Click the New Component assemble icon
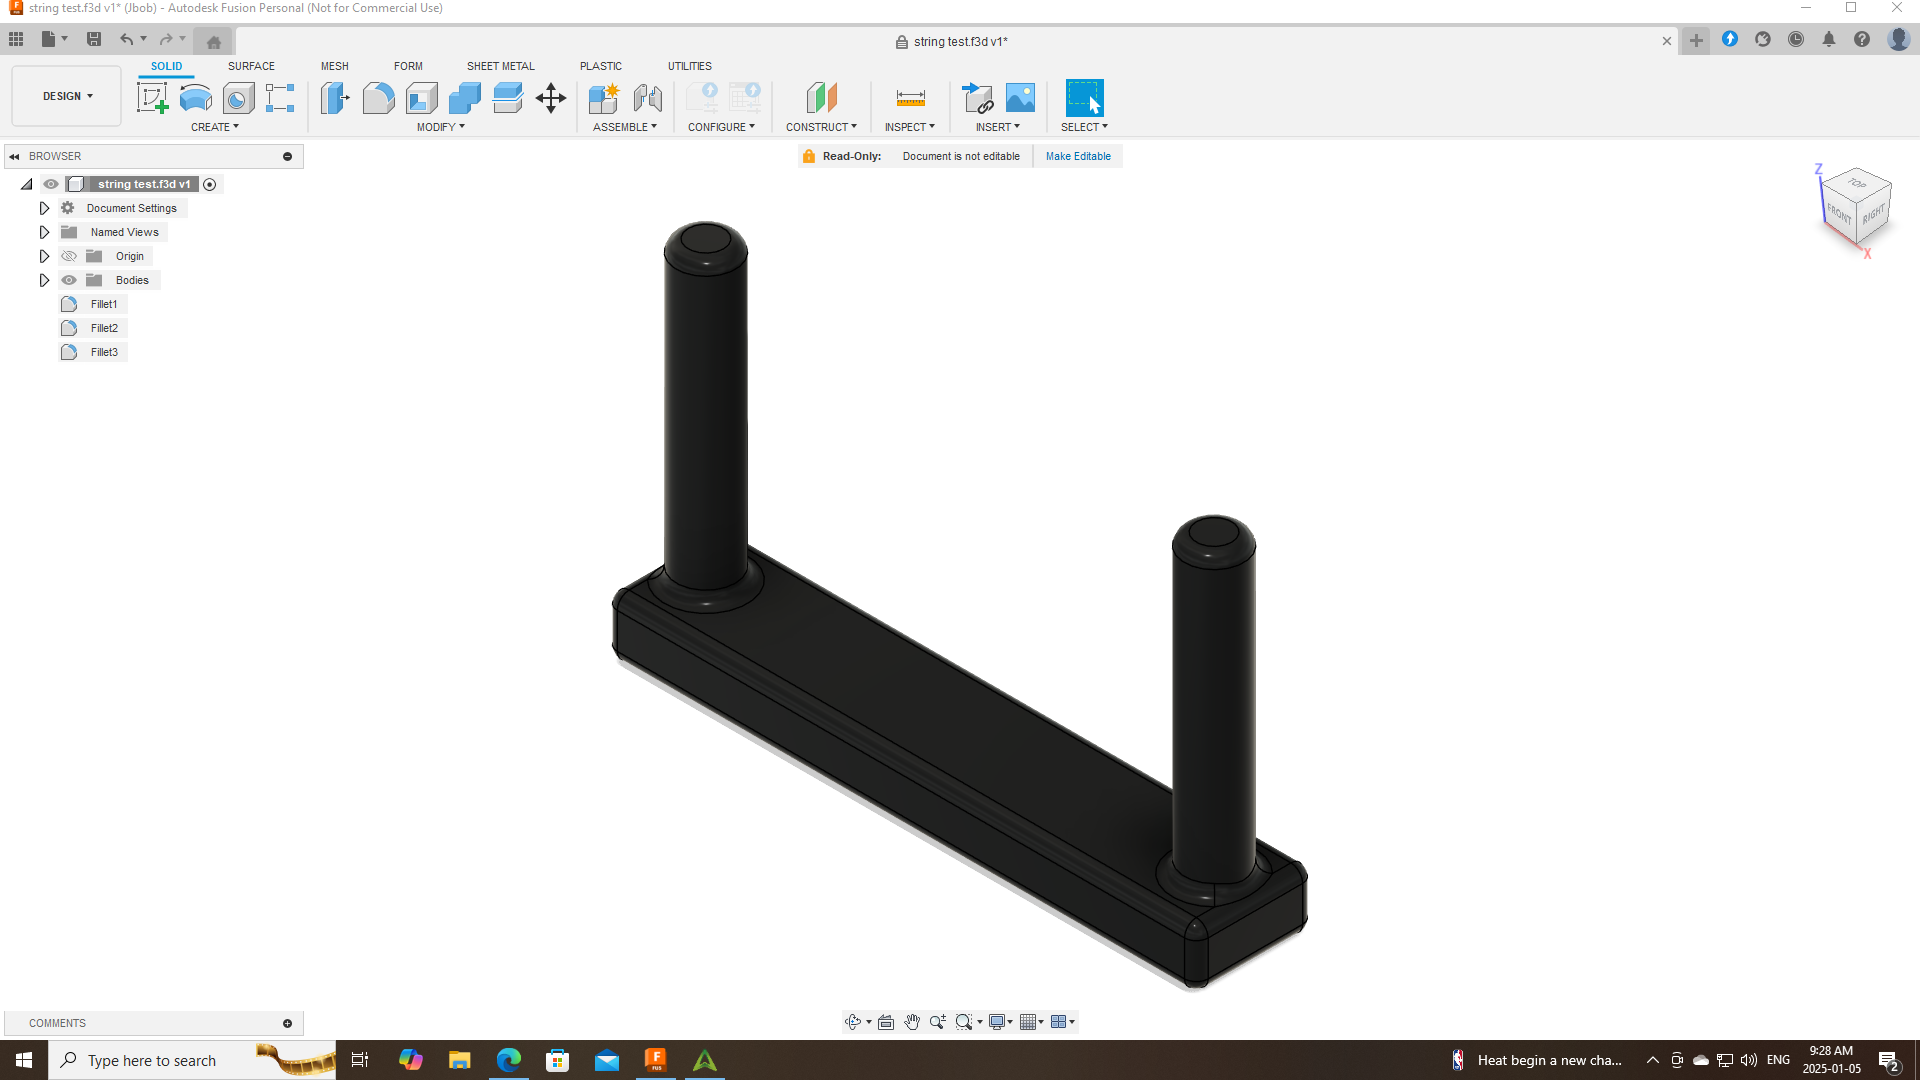The width and height of the screenshot is (1920, 1080). point(604,98)
